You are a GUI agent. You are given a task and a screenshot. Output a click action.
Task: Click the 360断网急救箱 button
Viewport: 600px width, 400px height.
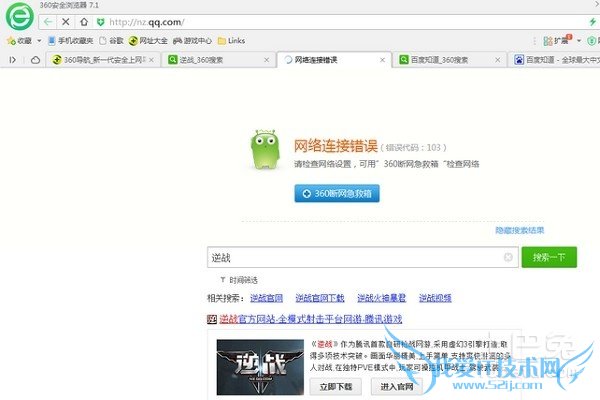tap(337, 193)
